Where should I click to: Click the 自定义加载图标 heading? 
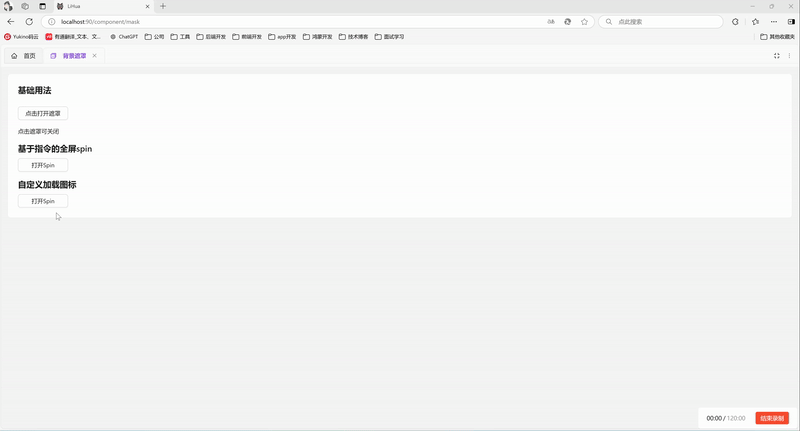[47, 185]
